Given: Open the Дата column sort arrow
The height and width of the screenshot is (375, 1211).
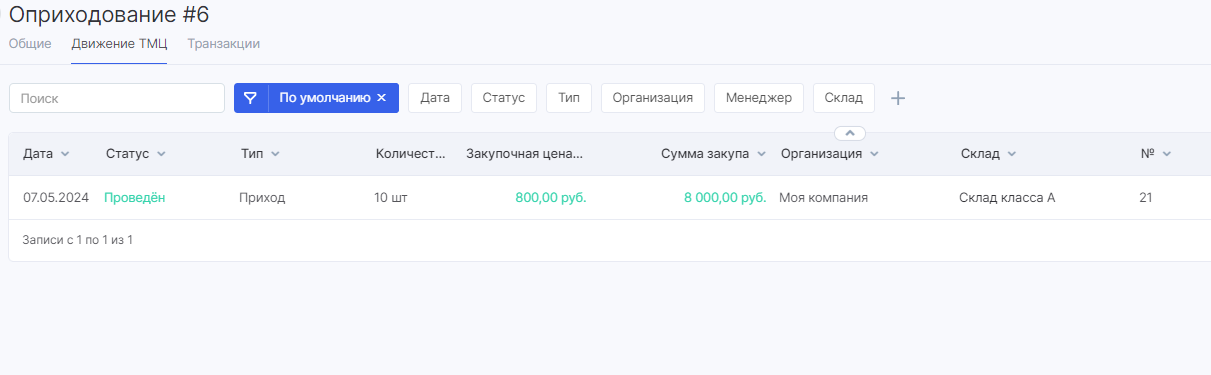Looking at the screenshot, I should [65, 154].
